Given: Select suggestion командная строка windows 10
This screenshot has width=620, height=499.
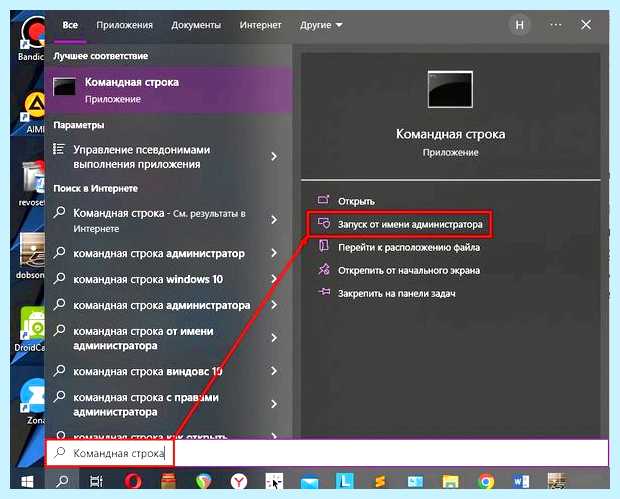Looking at the screenshot, I should (x=148, y=280).
